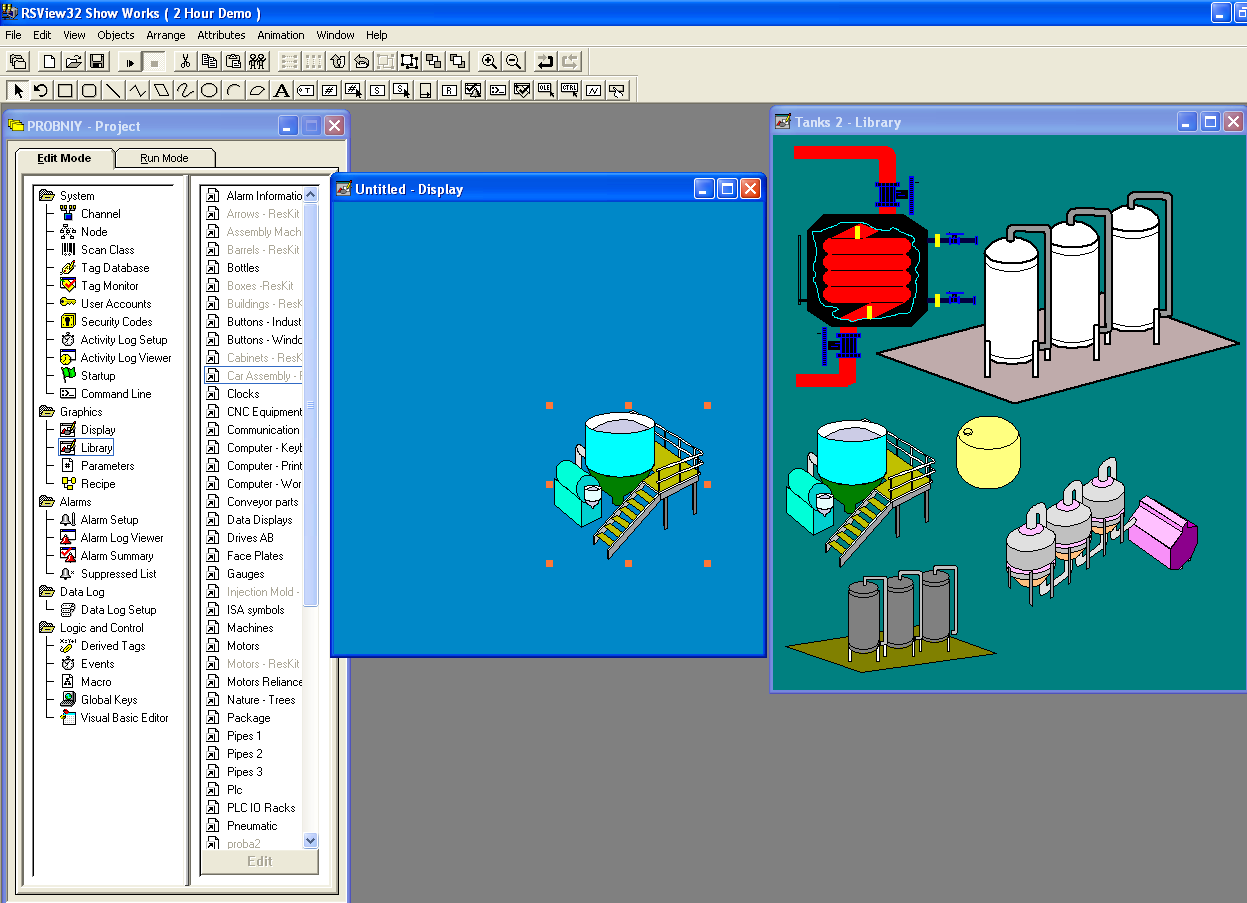Open the Objects menu
Viewport: 1247px width, 903px height.
tap(116, 35)
